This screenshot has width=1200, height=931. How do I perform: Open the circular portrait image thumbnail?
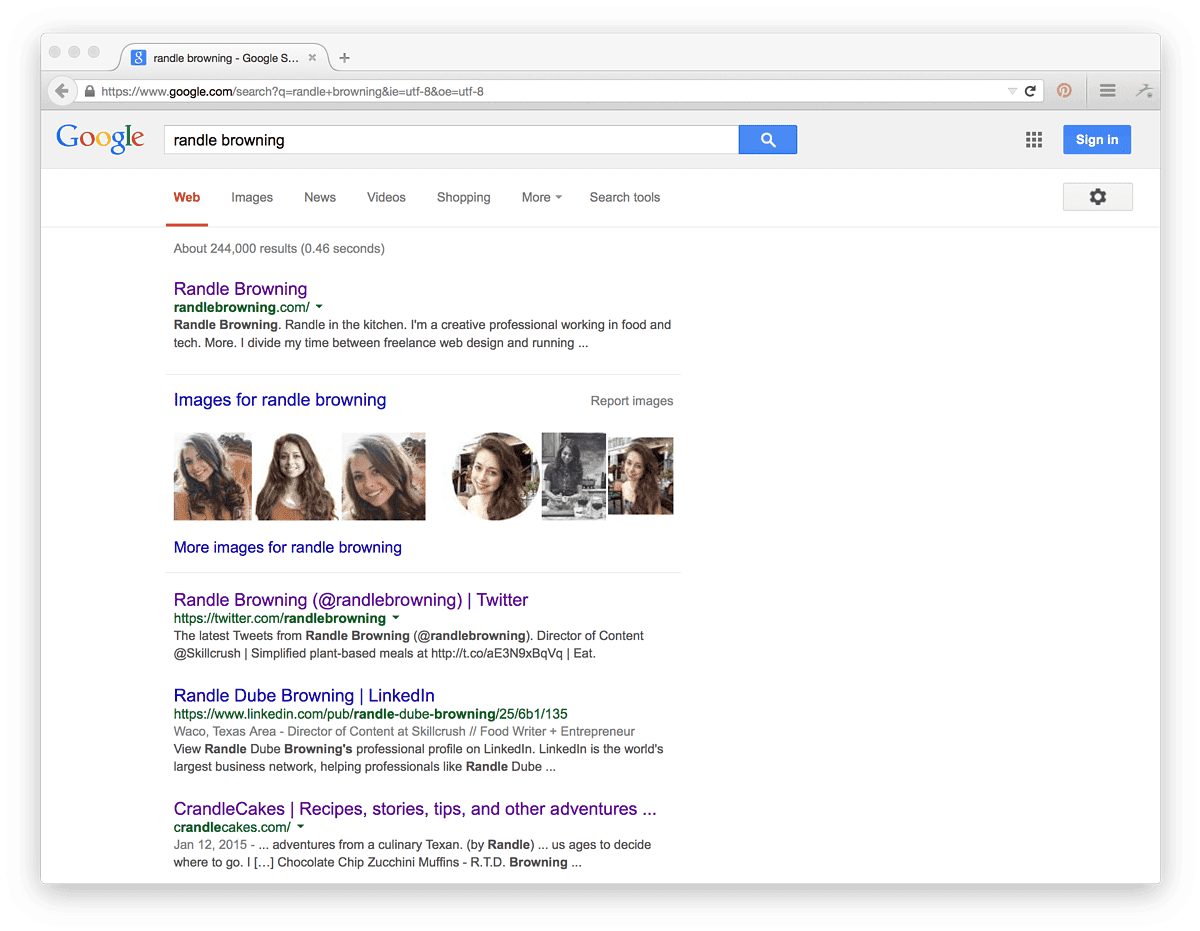pyautogui.click(x=495, y=477)
